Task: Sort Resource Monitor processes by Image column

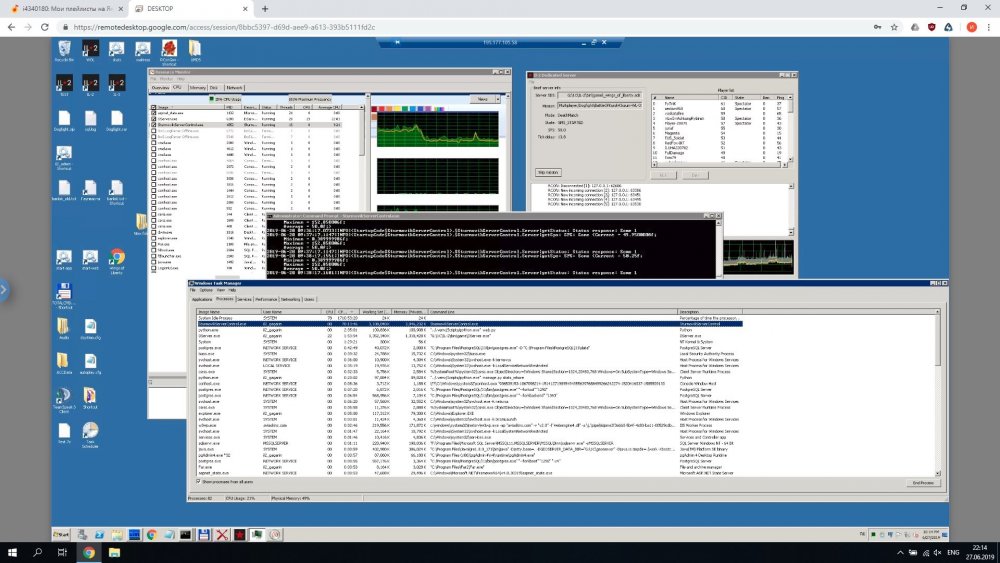Action: [189, 107]
